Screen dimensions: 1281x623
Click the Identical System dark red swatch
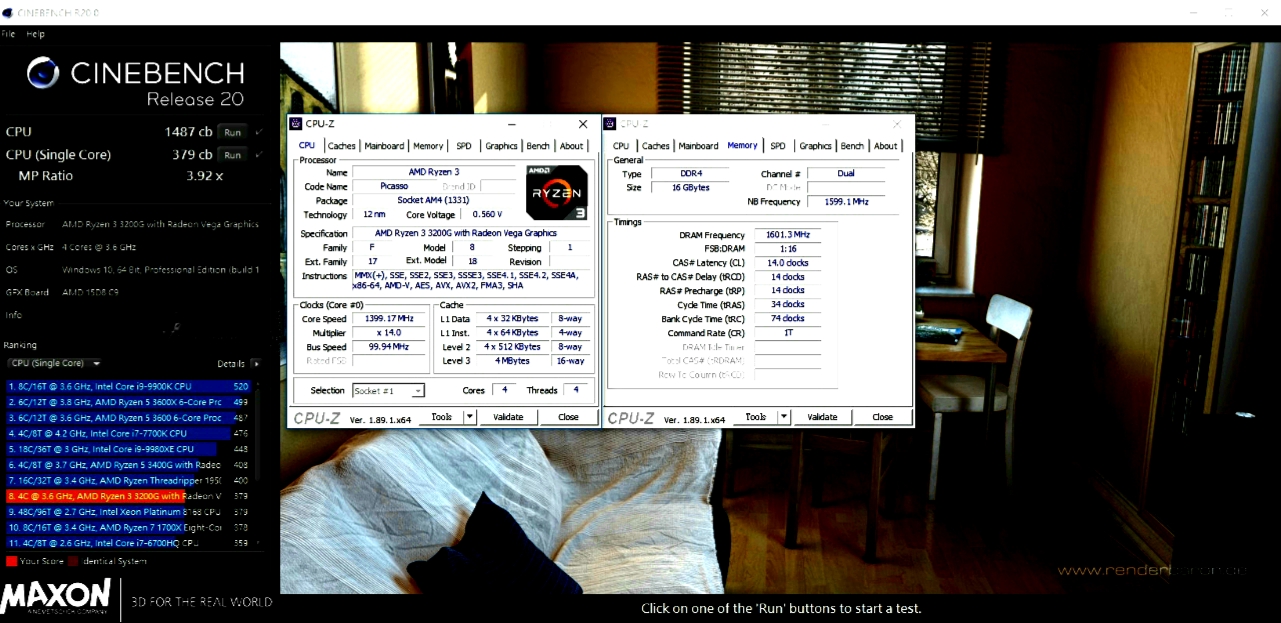(73, 561)
